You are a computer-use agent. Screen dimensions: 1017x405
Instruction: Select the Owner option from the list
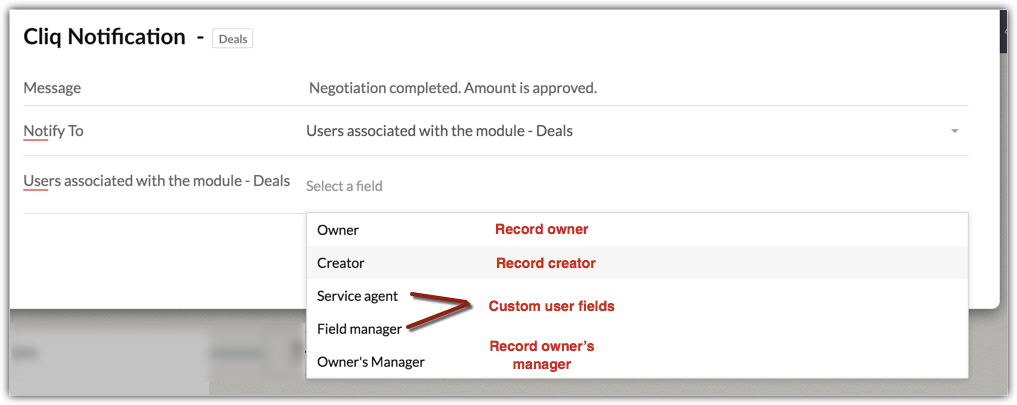tap(338, 230)
